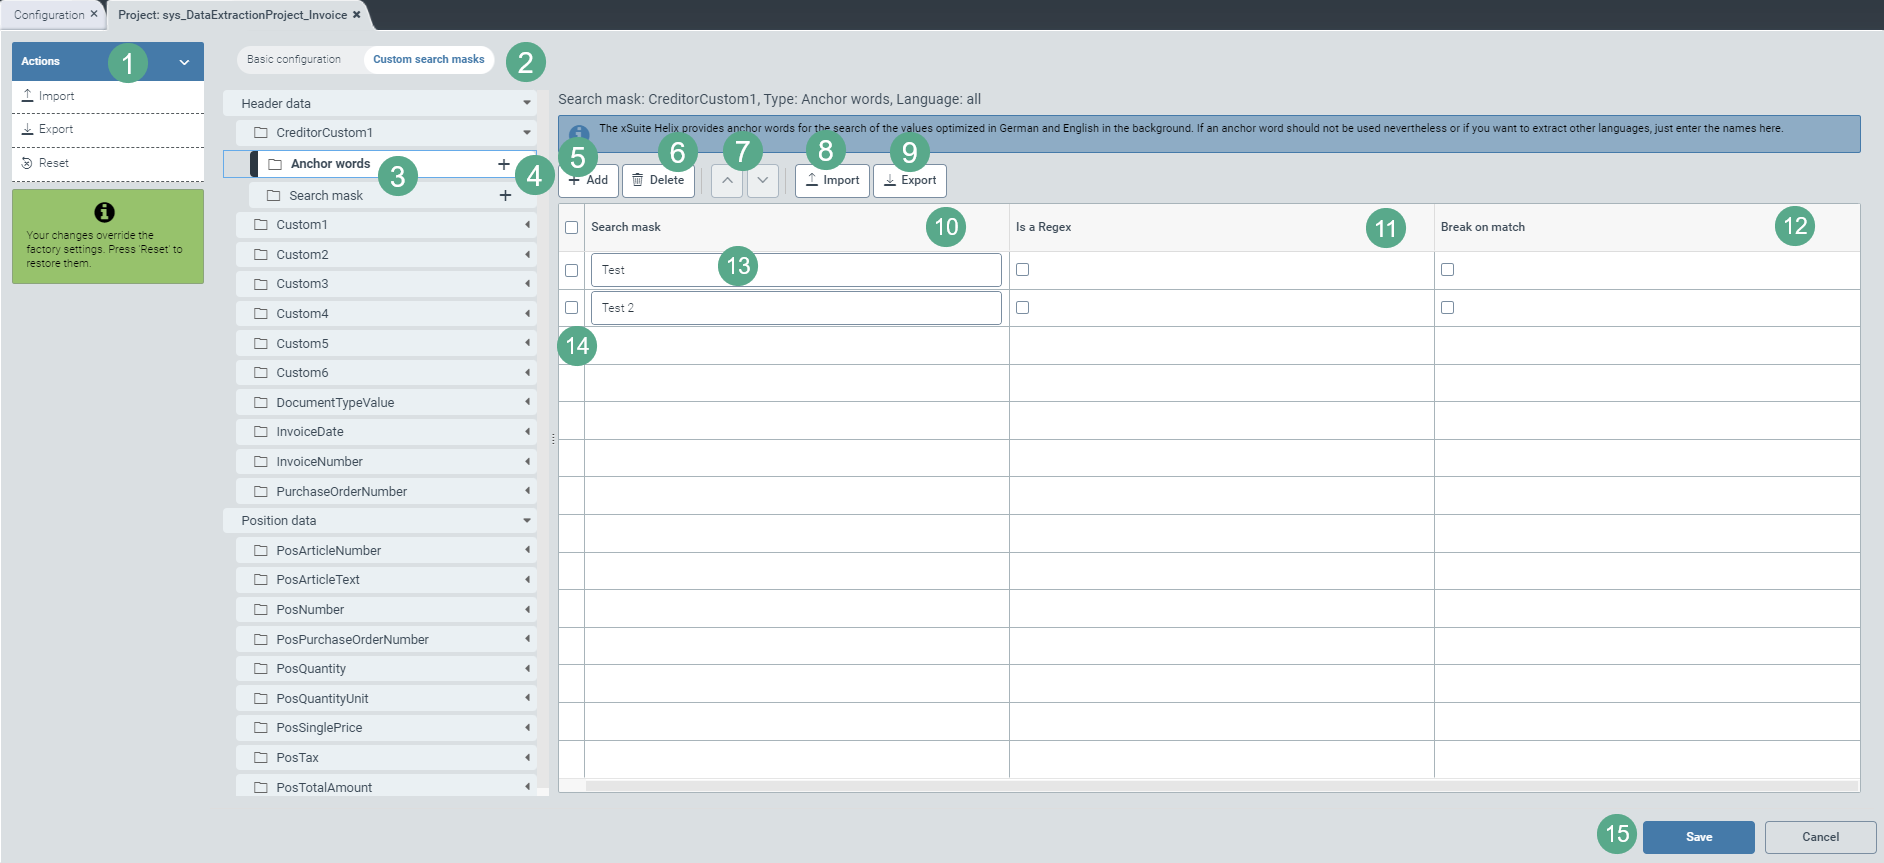
Task: Click the plus icon beside Search mask node
Action: (505, 196)
